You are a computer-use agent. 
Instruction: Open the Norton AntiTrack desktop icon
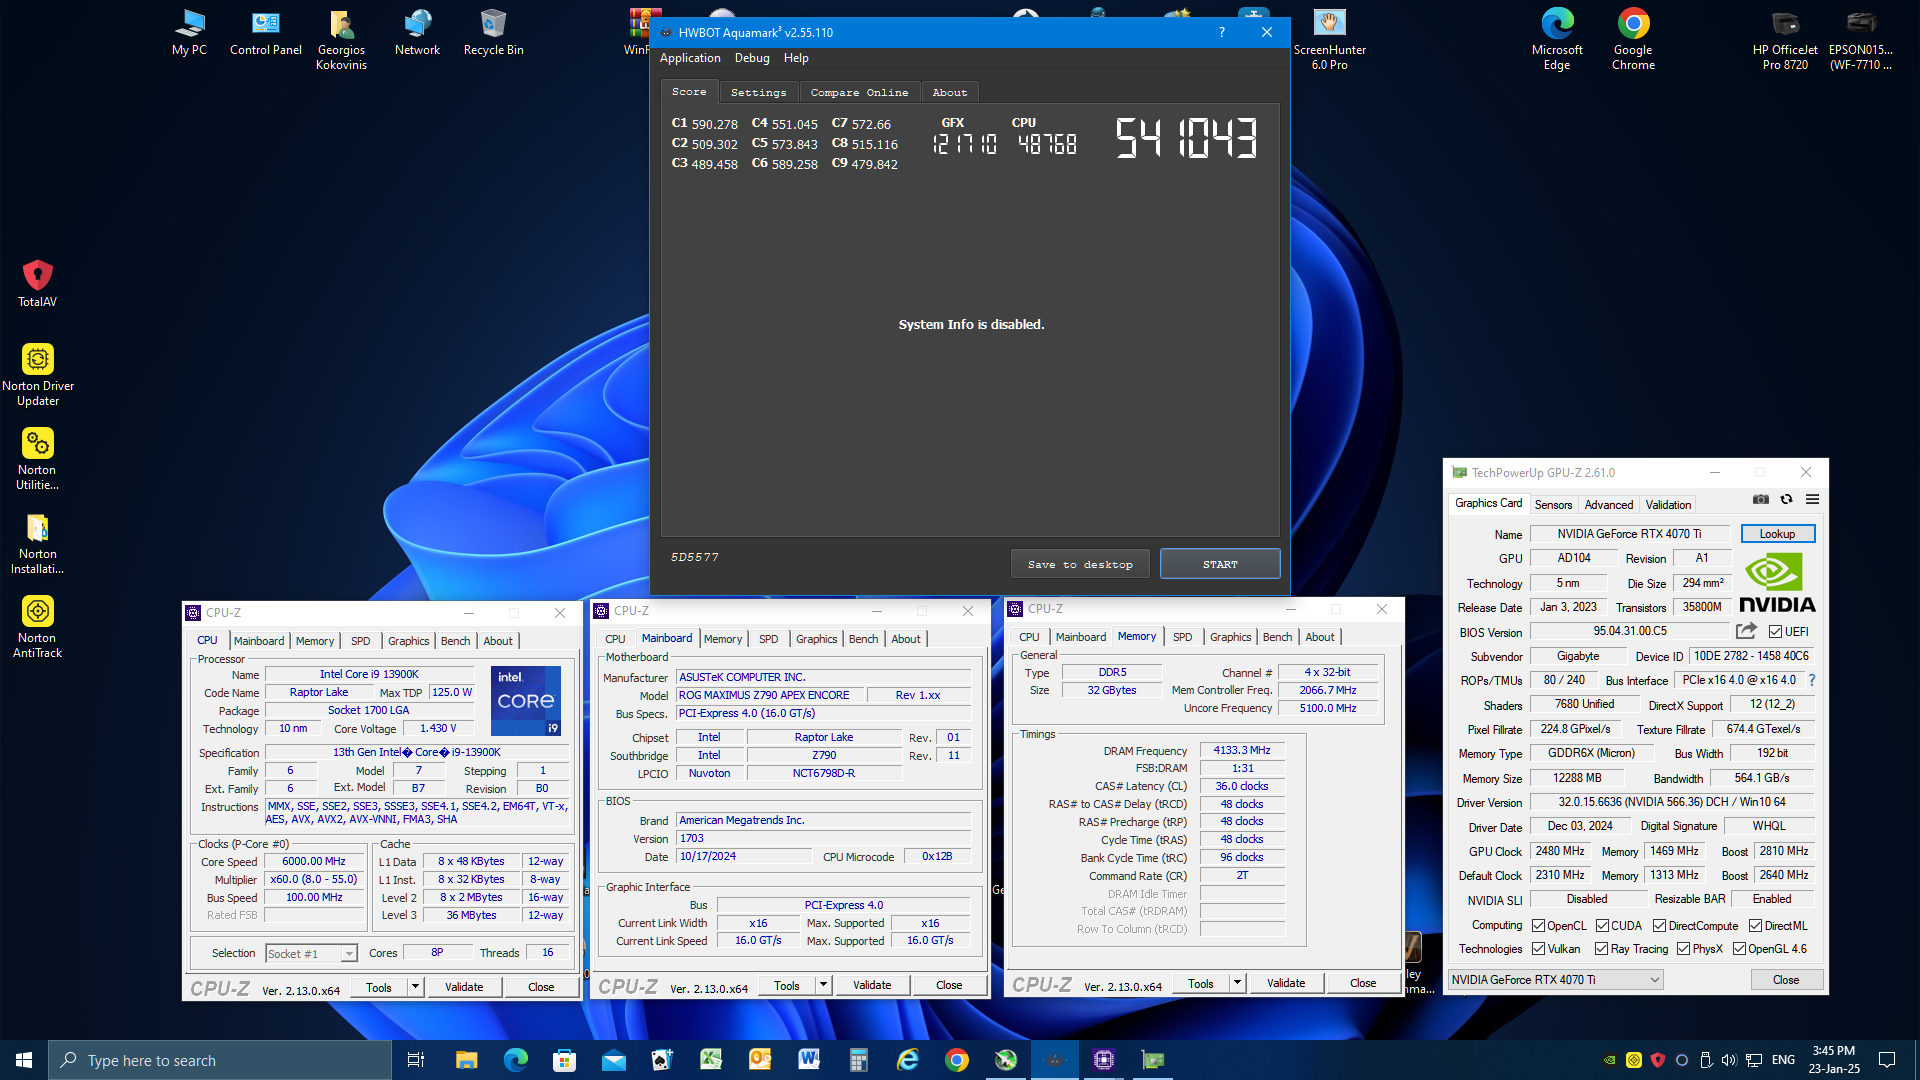pyautogui.click(x=37, y=627)
